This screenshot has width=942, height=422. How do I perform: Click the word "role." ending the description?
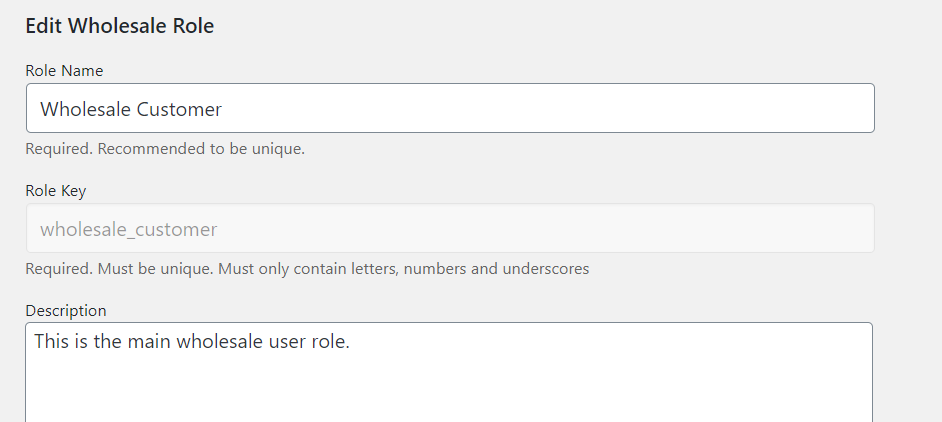[330, 341]
